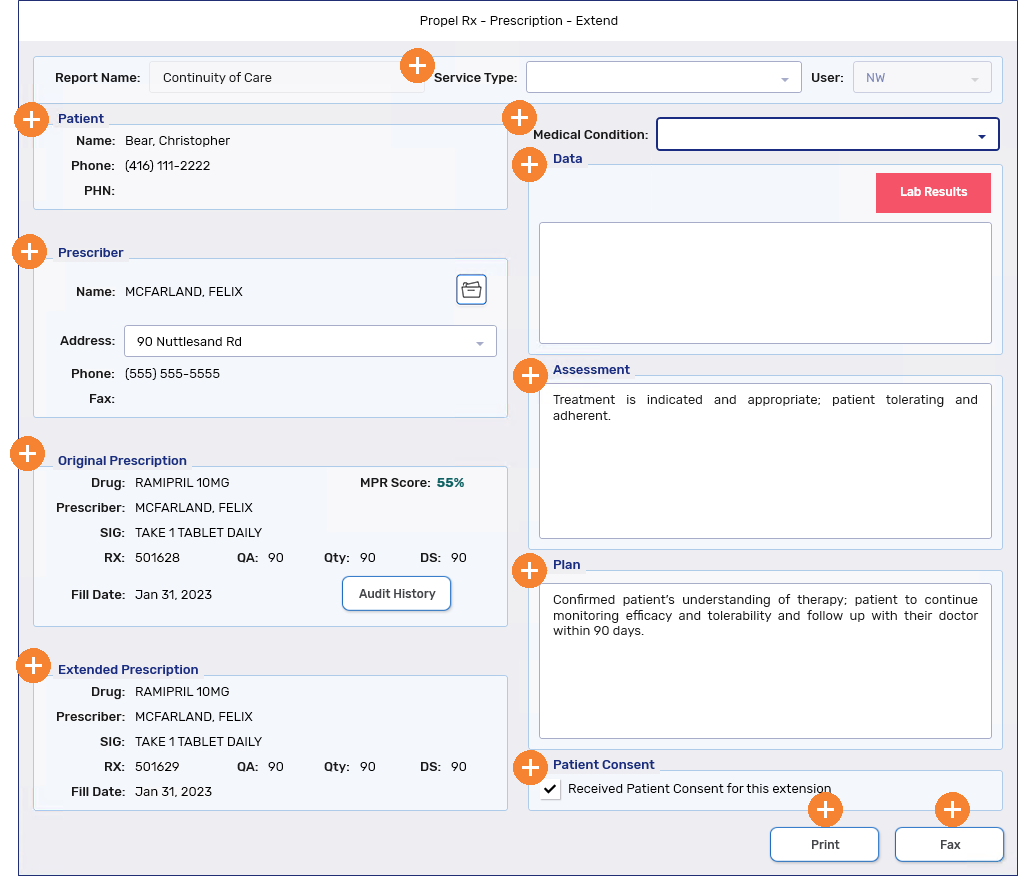This screenshot has width=1018, height=876.
Task: Click the plus hotspot beside the Patient section
Action: (x=32, y=119)
